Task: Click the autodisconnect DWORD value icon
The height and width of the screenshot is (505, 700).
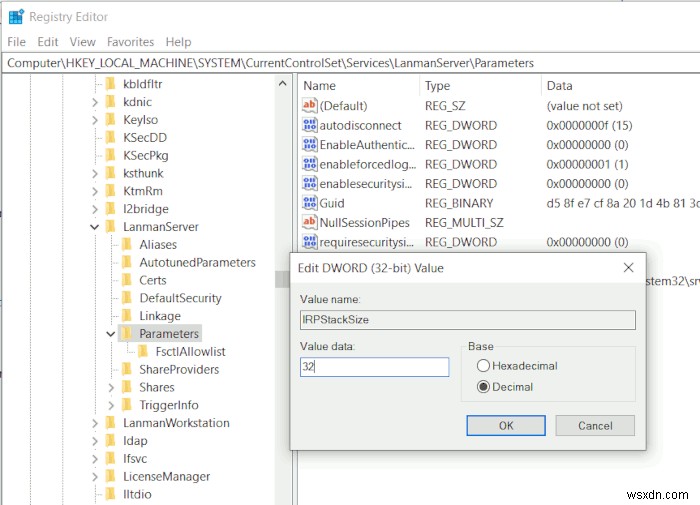Action: (x=309, y=125)
